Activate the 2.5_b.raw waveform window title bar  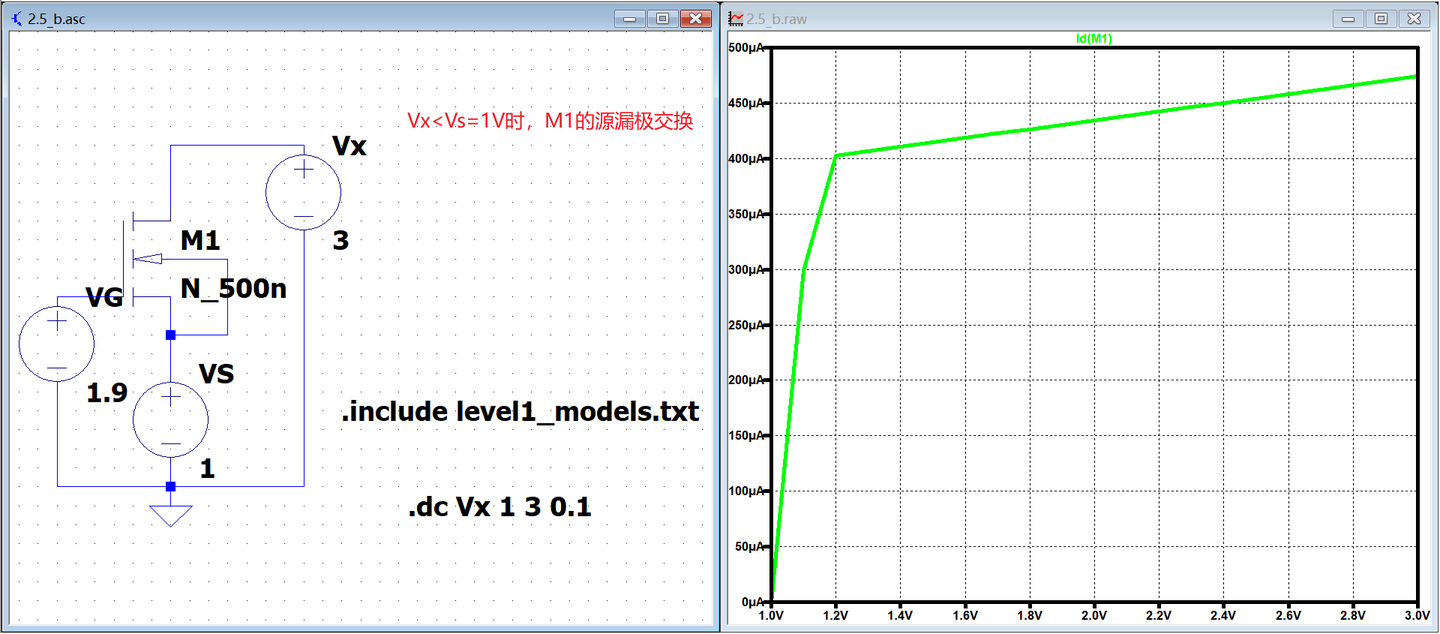pos(1000,17)
